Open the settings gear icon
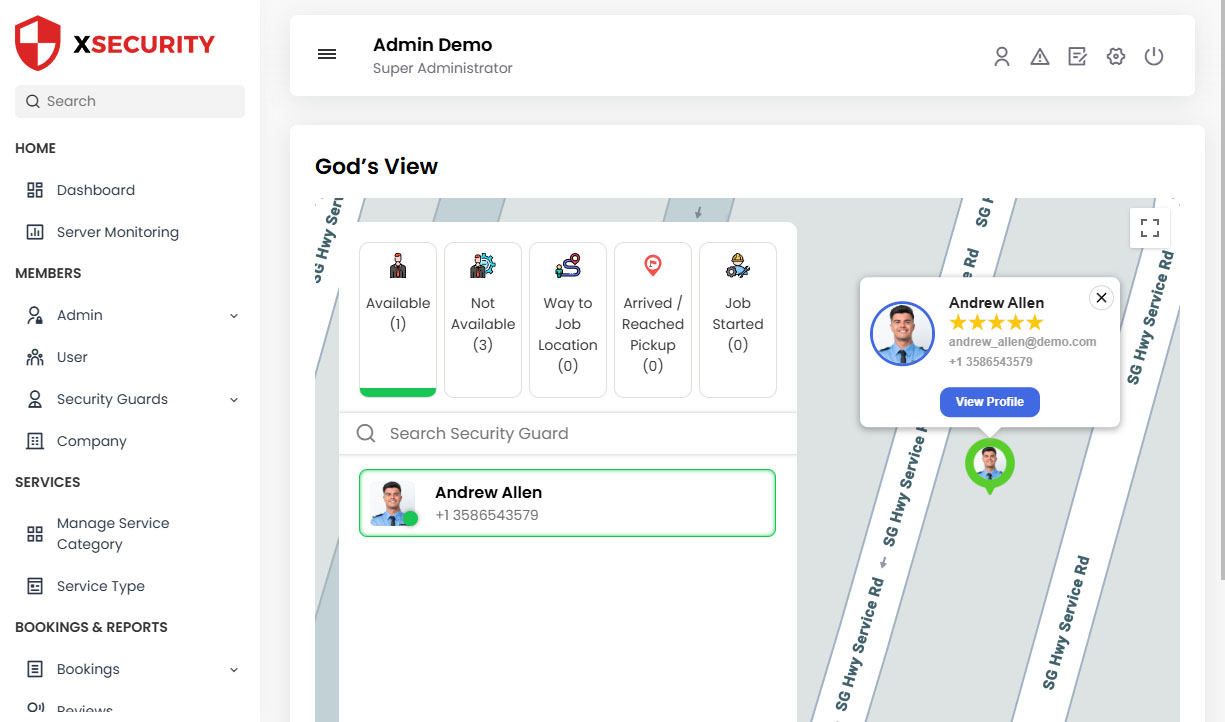This screenshot has height=722, width=1225. [1116, 56]
